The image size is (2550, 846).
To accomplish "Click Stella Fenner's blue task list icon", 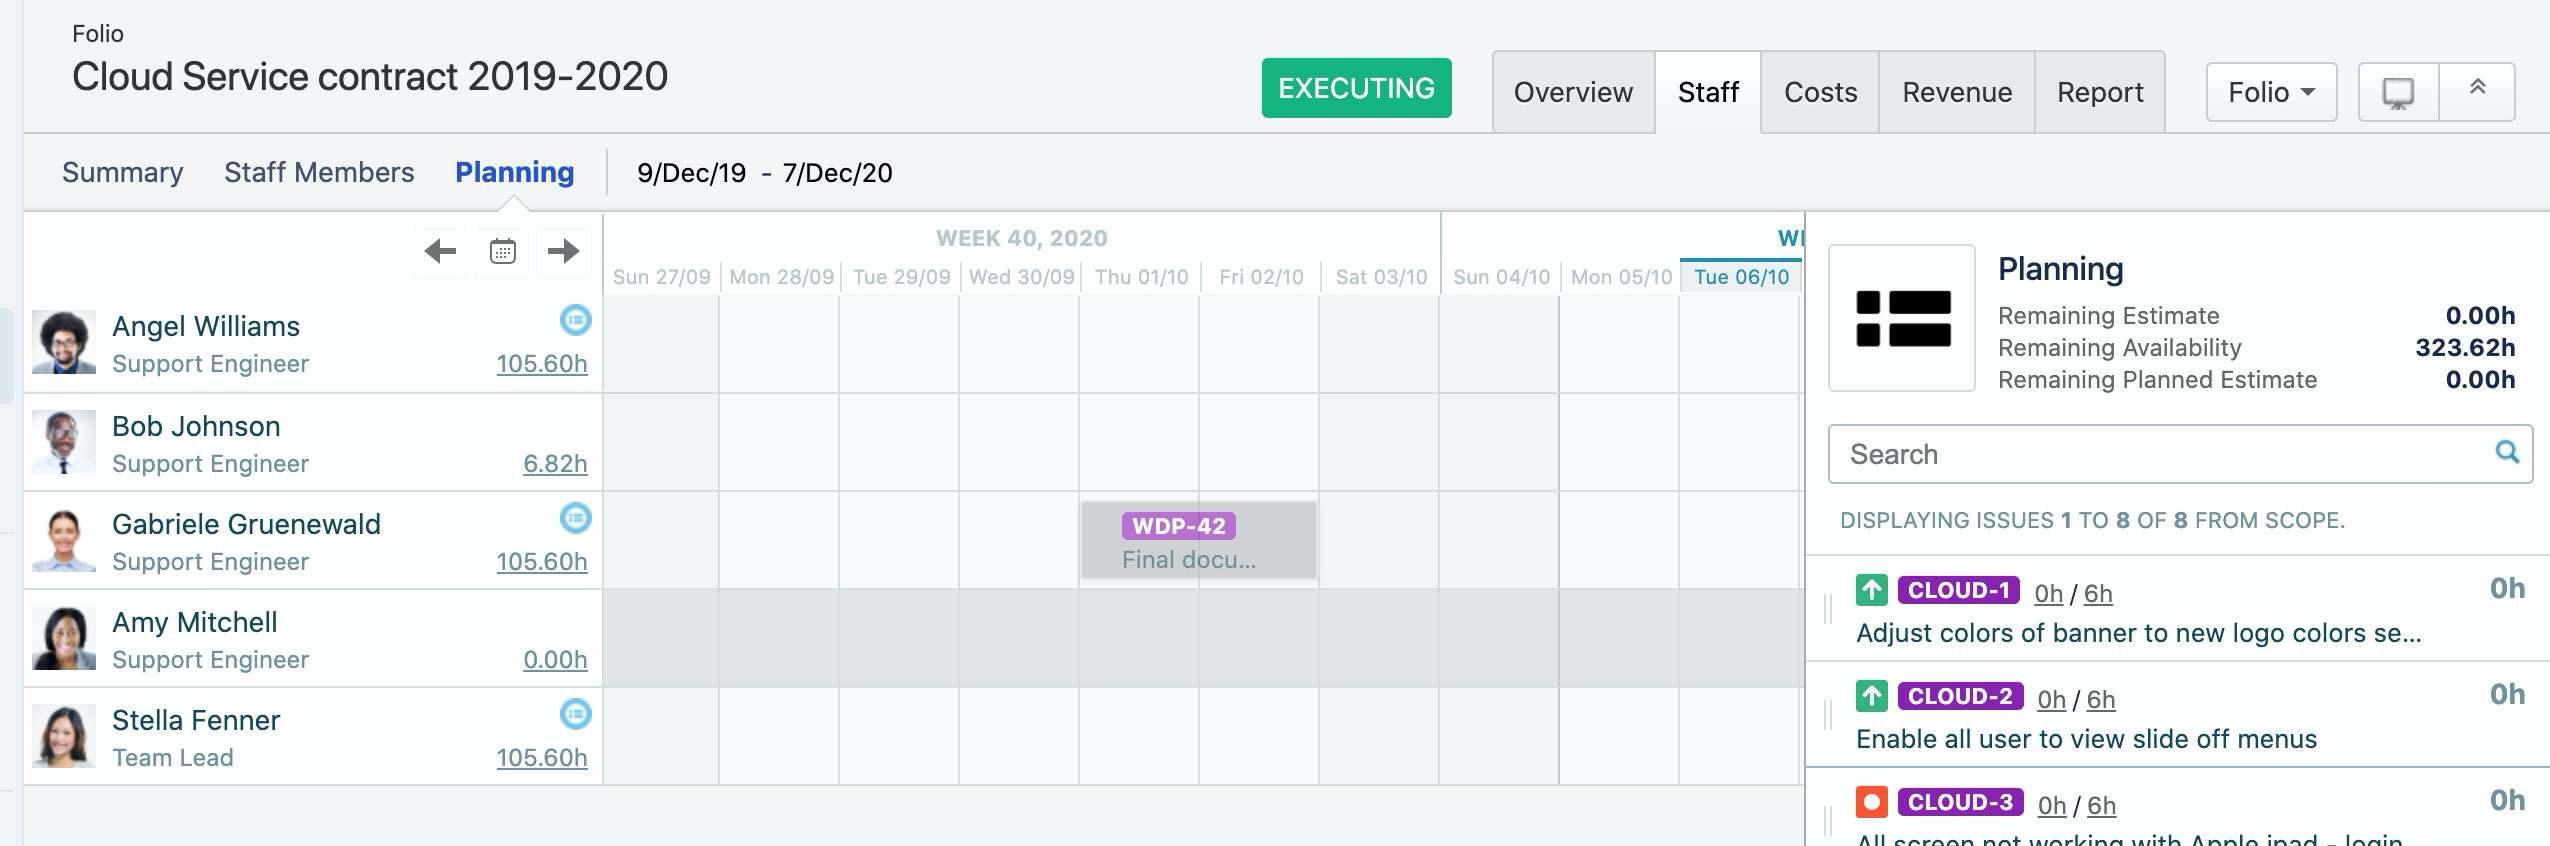I will (575, 714).
